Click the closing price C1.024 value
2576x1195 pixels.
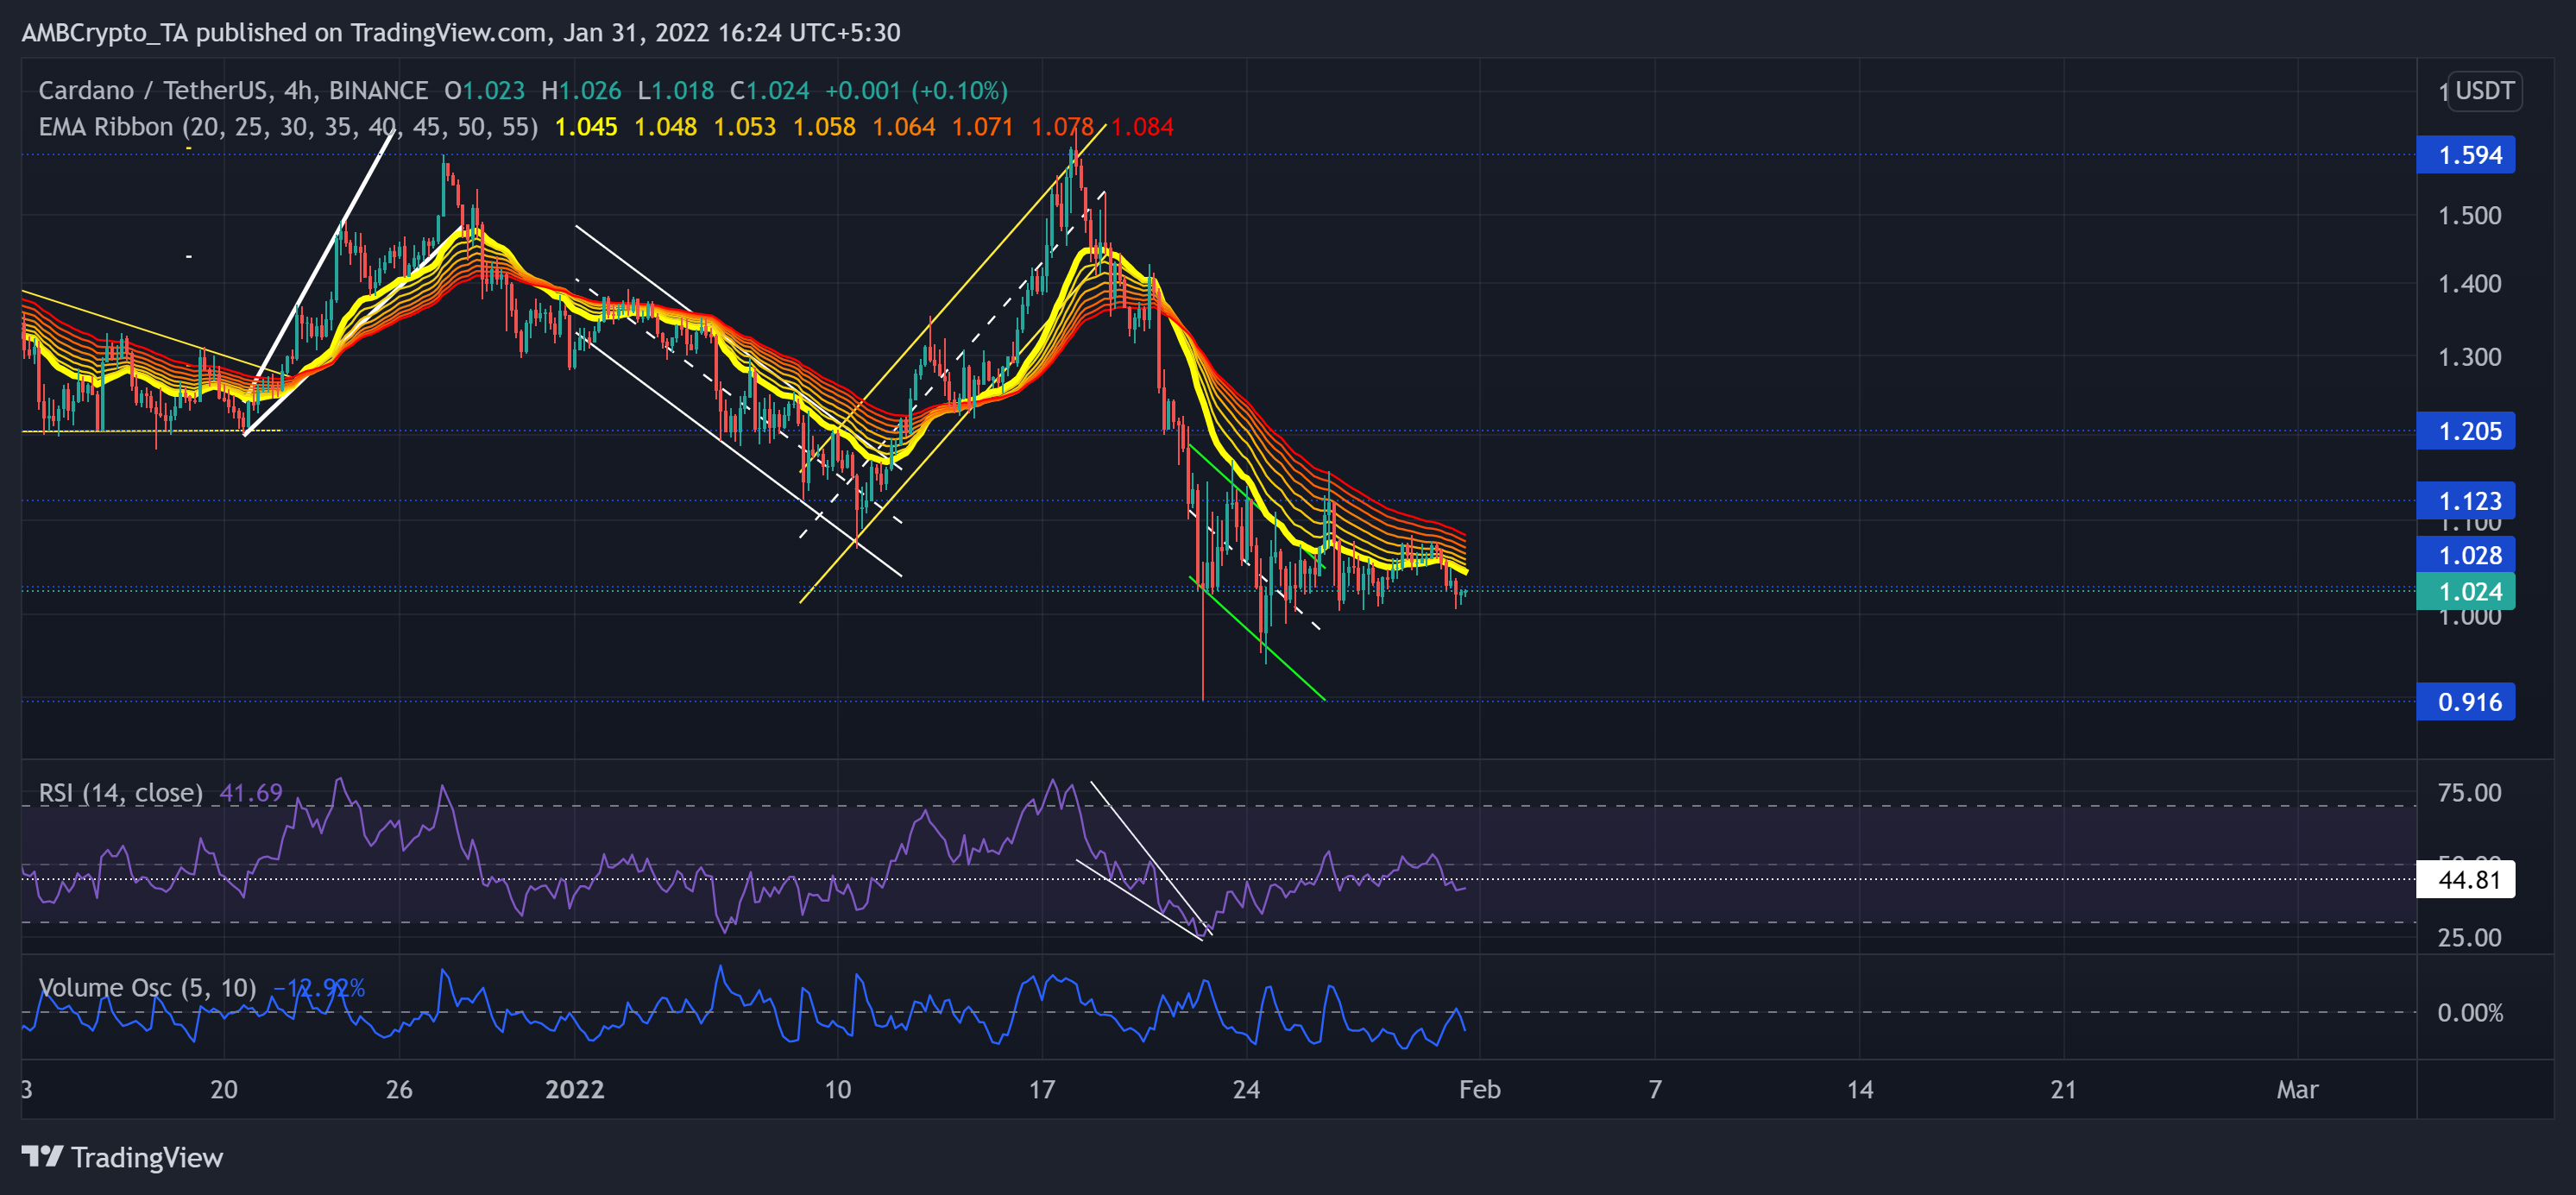tap(769, 91)
